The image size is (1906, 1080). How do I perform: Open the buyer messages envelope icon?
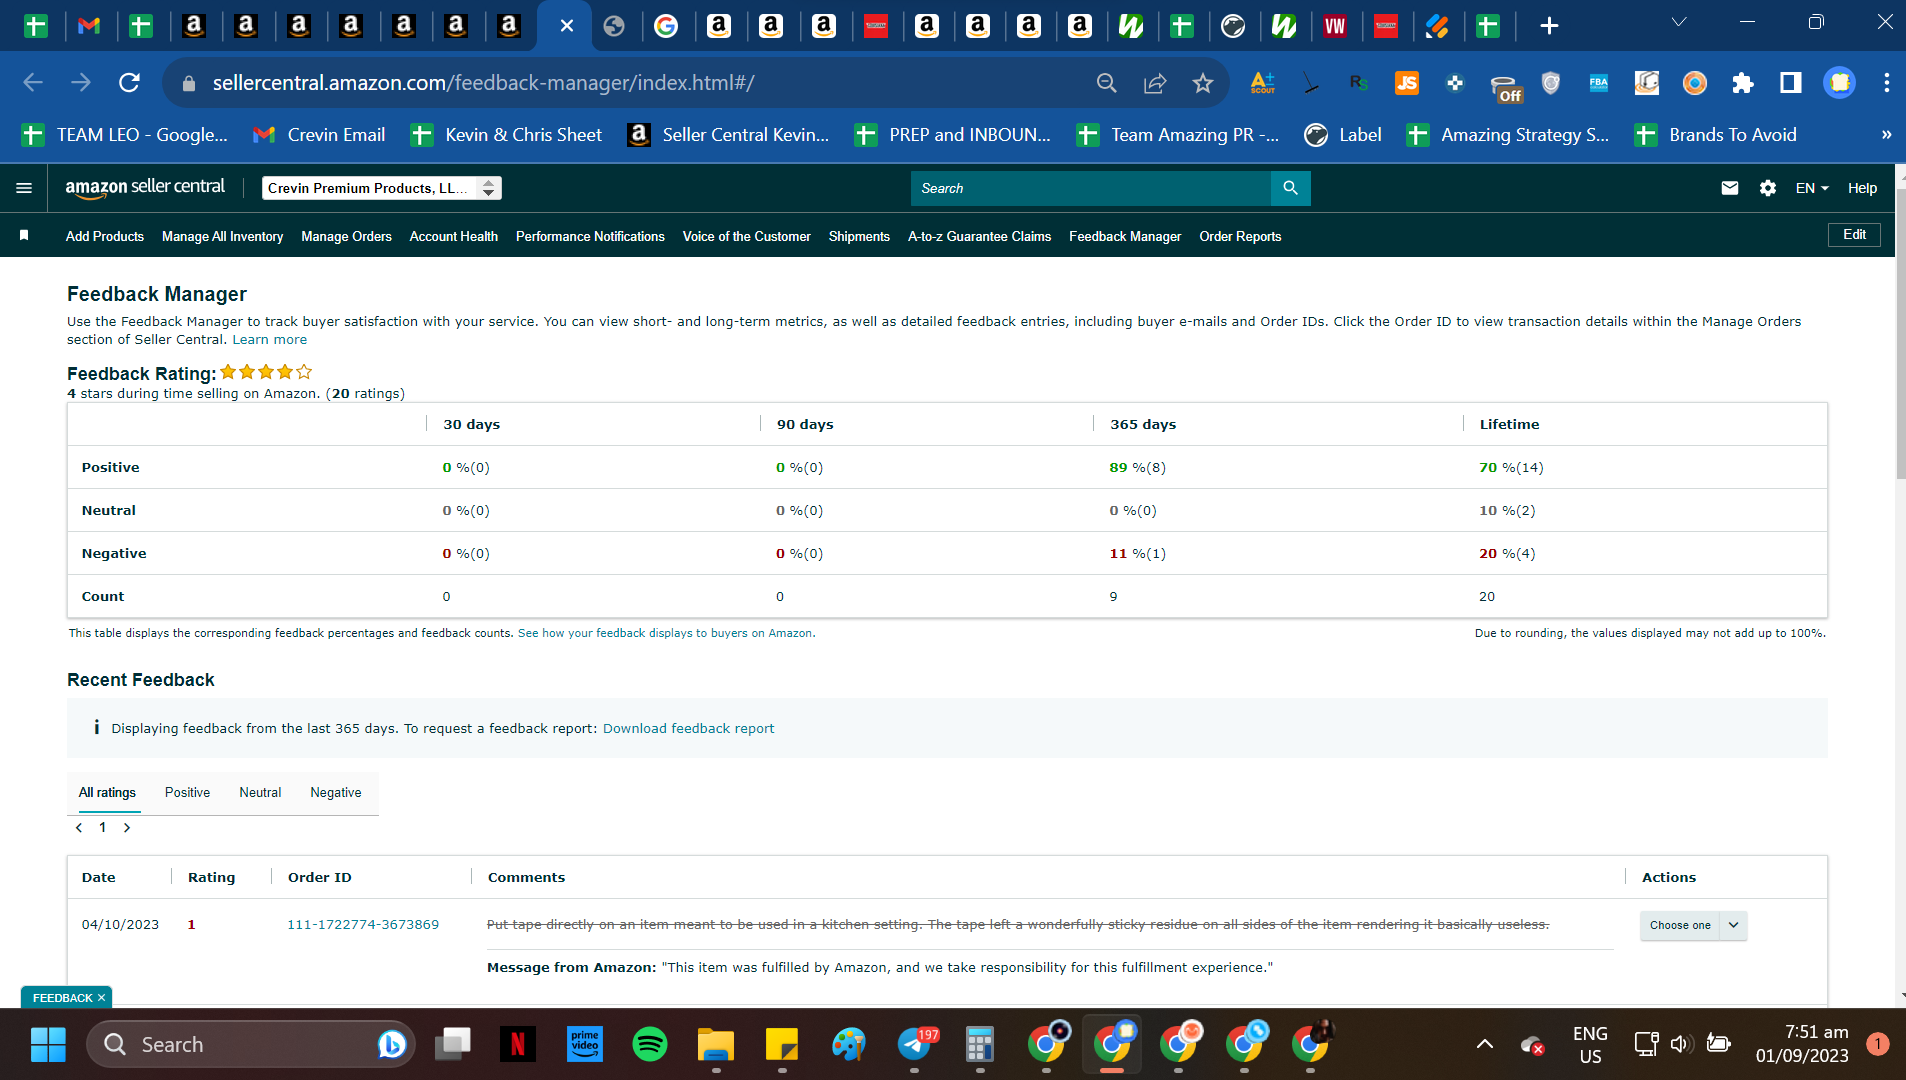1729,188
